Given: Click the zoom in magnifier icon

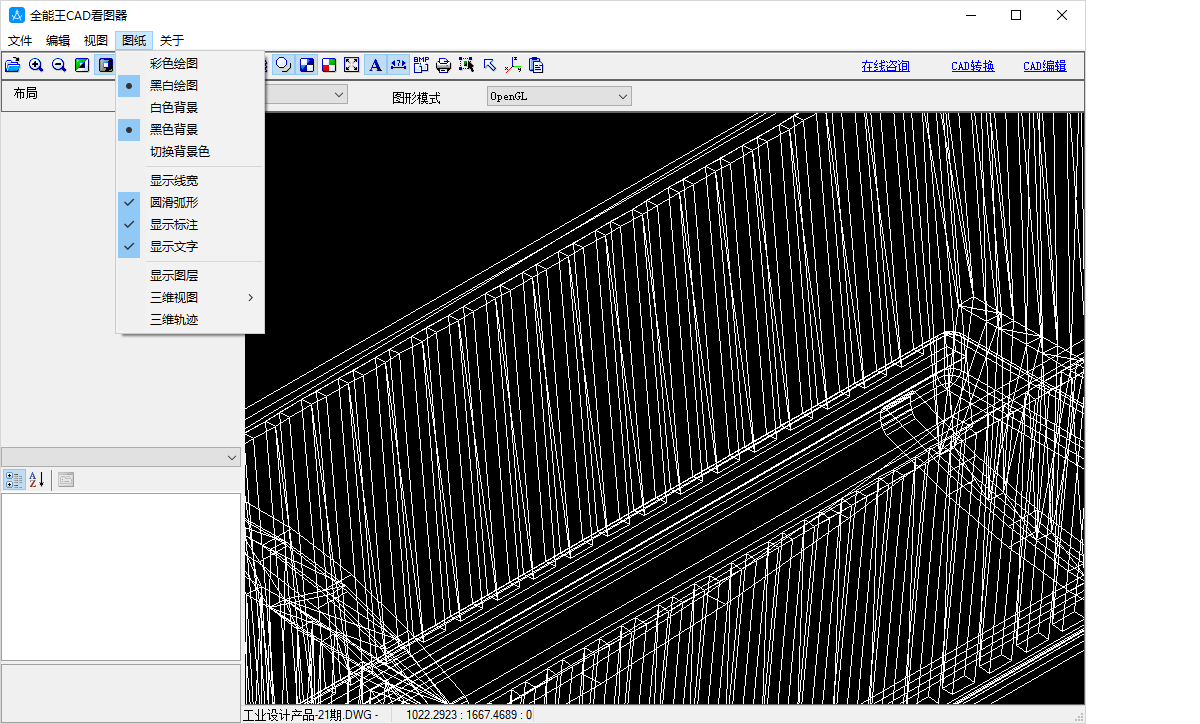Looking at the screenshot, I should (x=36, y=65).
